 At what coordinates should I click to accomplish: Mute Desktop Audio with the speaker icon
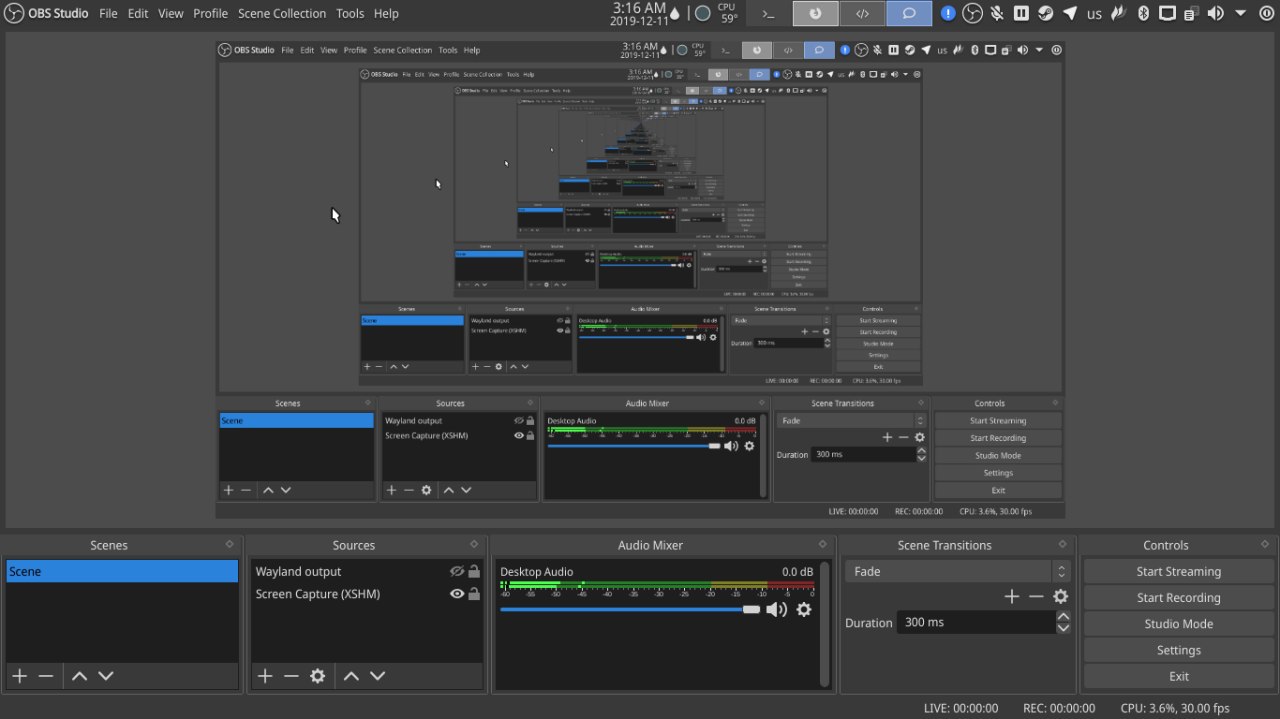pos(776,609)
